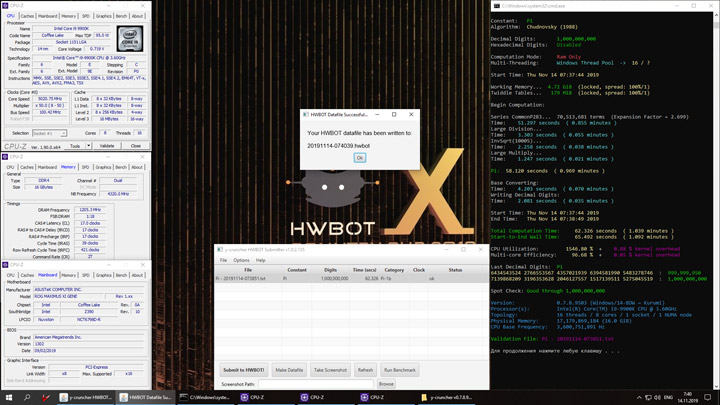Open the notification center icon

click(708, 398)
